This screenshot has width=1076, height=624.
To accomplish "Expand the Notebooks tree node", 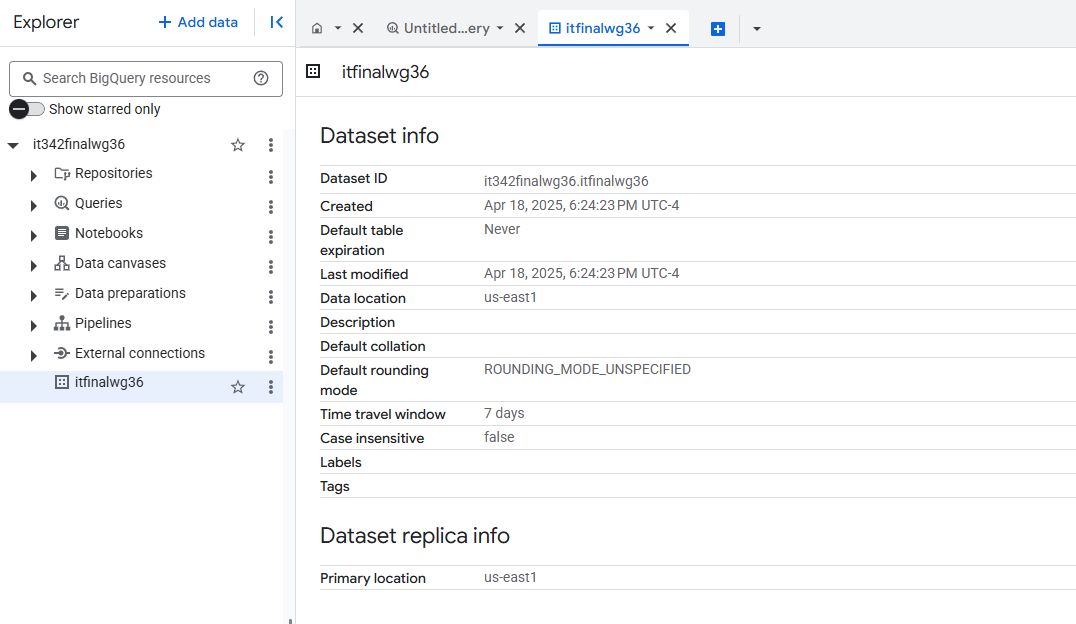I will [x=34, y=236].
